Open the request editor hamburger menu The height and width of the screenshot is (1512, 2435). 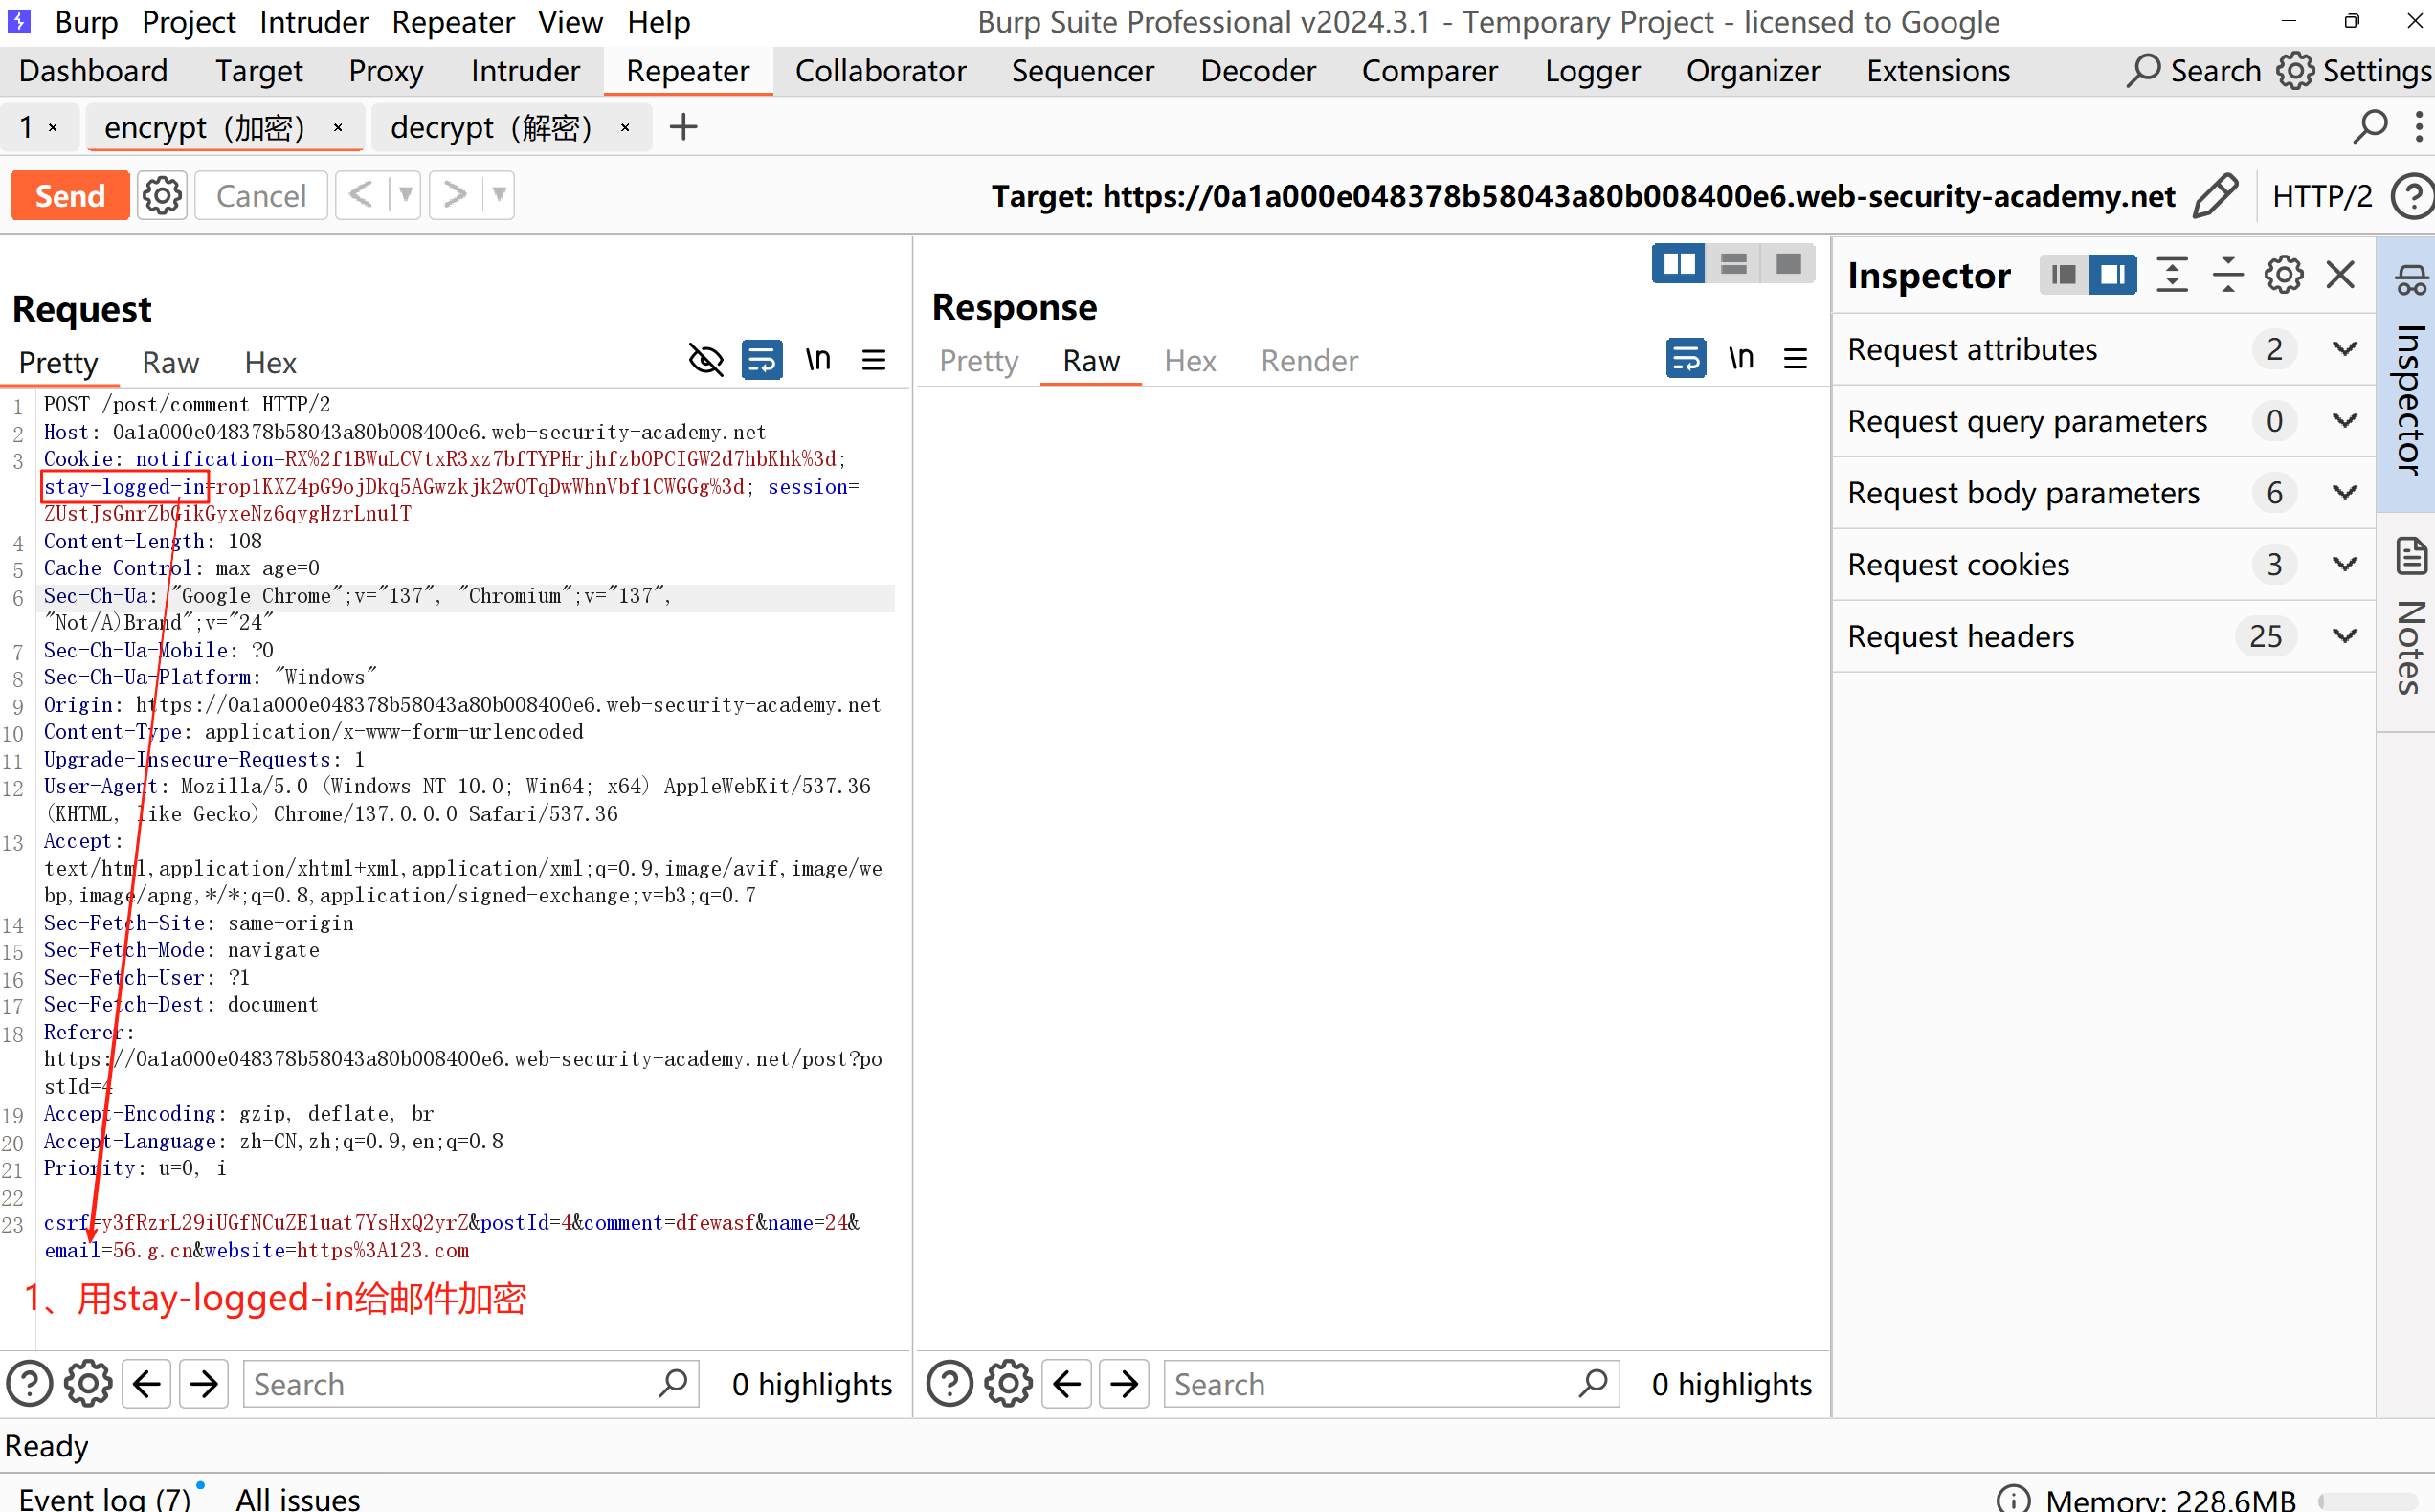pos(873,360)
